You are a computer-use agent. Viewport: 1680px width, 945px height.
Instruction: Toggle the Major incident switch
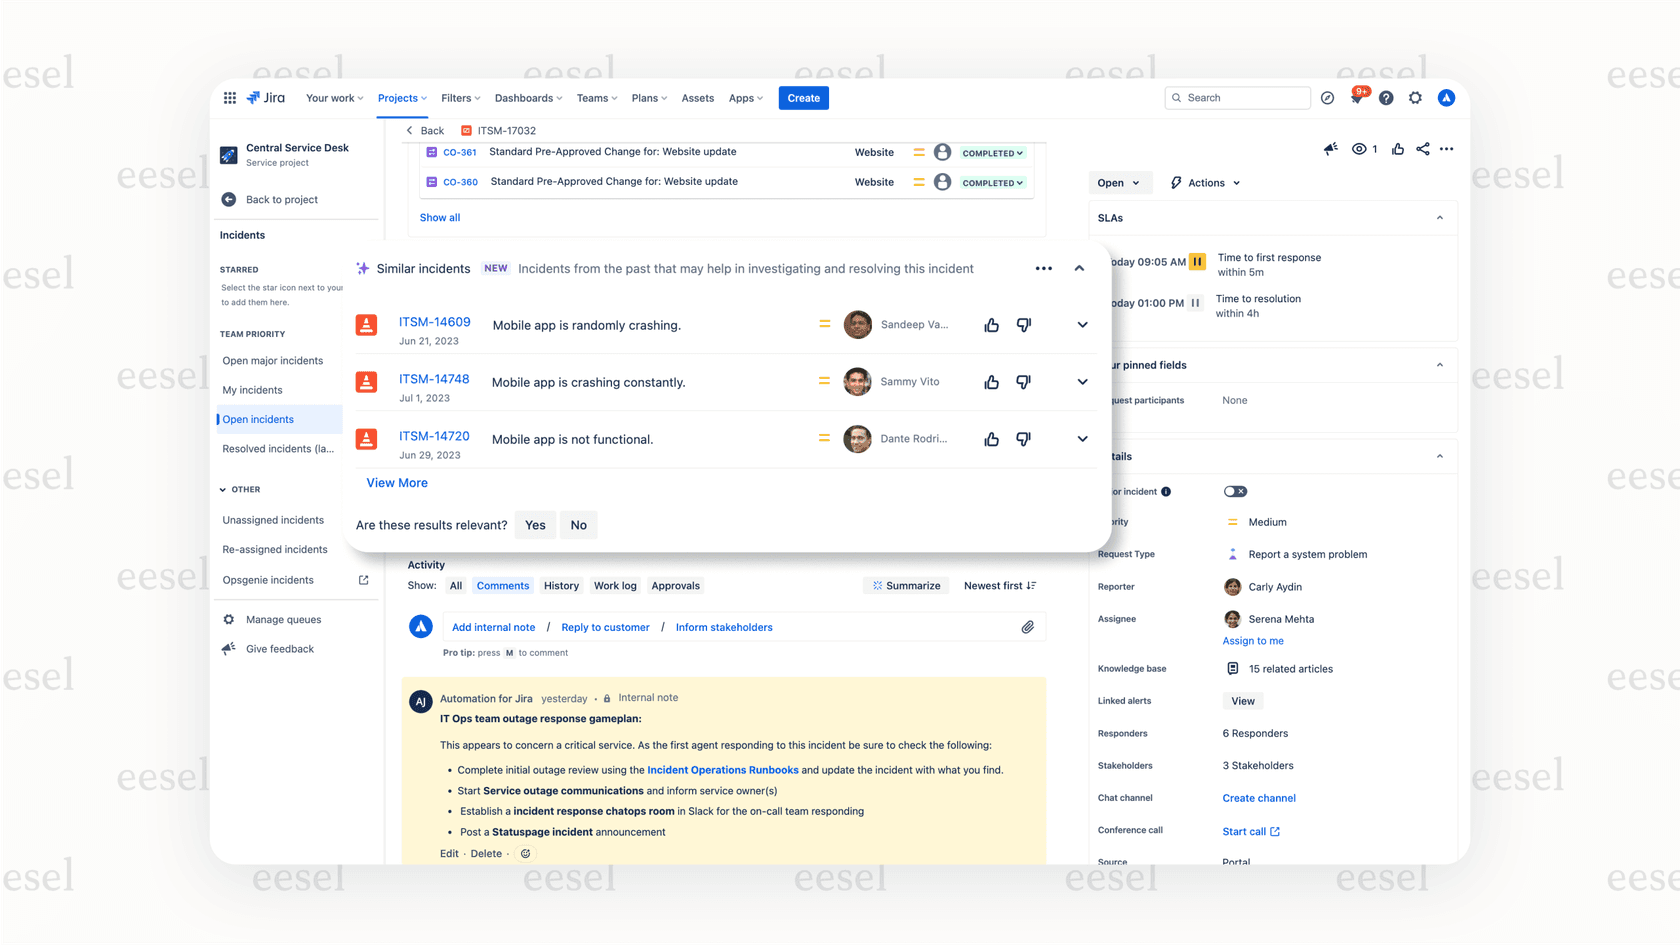click(x=1235, y=491)
